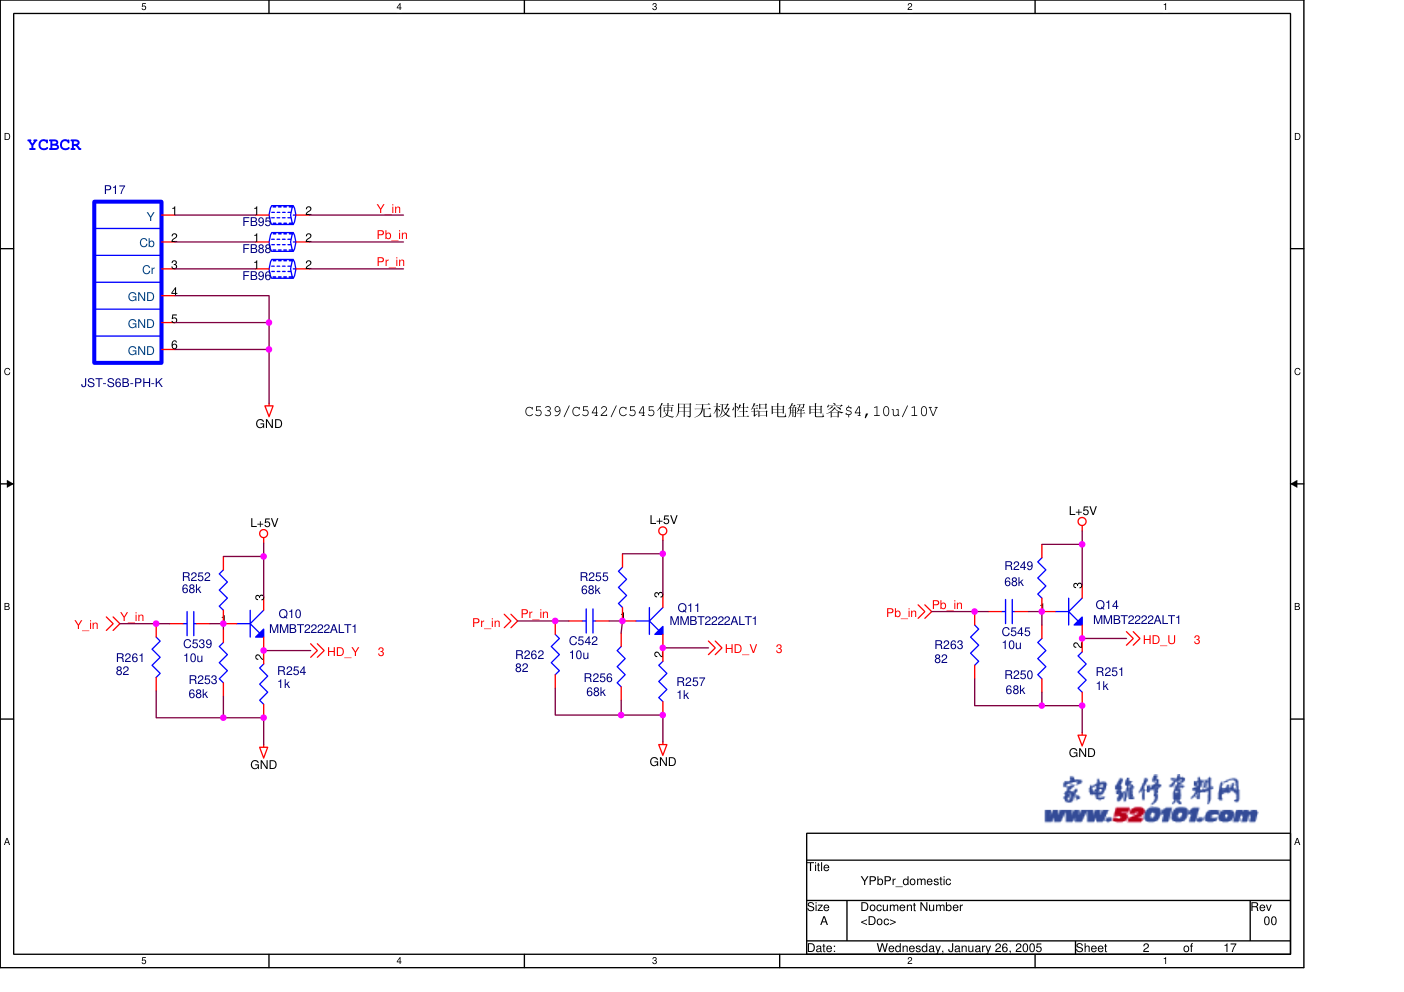Select the <Doc> document number field
1404x992 pixels.
tap(878, 922)
